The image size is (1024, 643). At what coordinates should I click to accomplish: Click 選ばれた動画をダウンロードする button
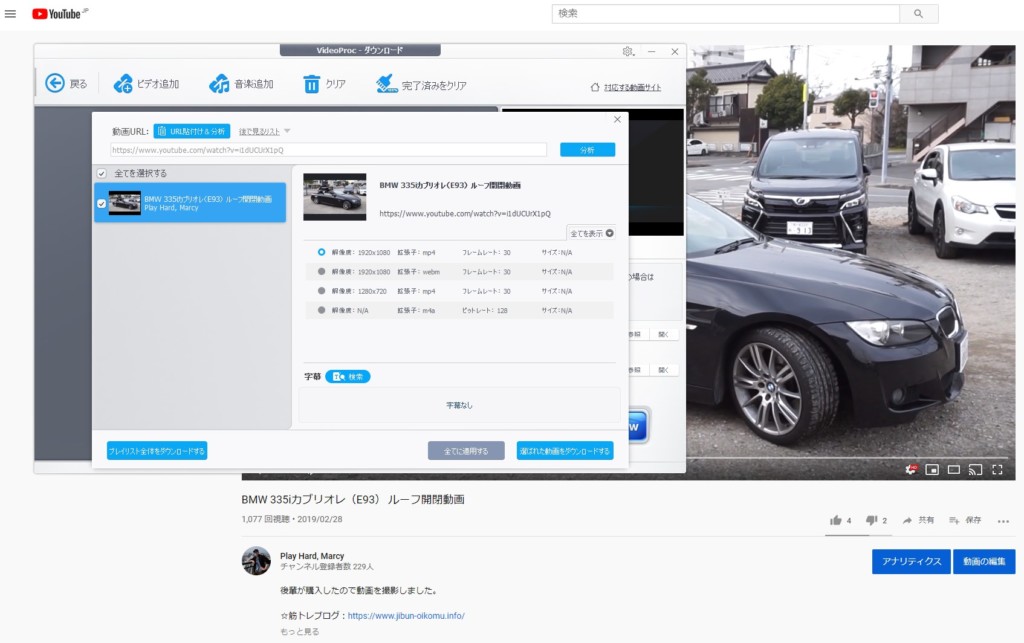point(565,451)
